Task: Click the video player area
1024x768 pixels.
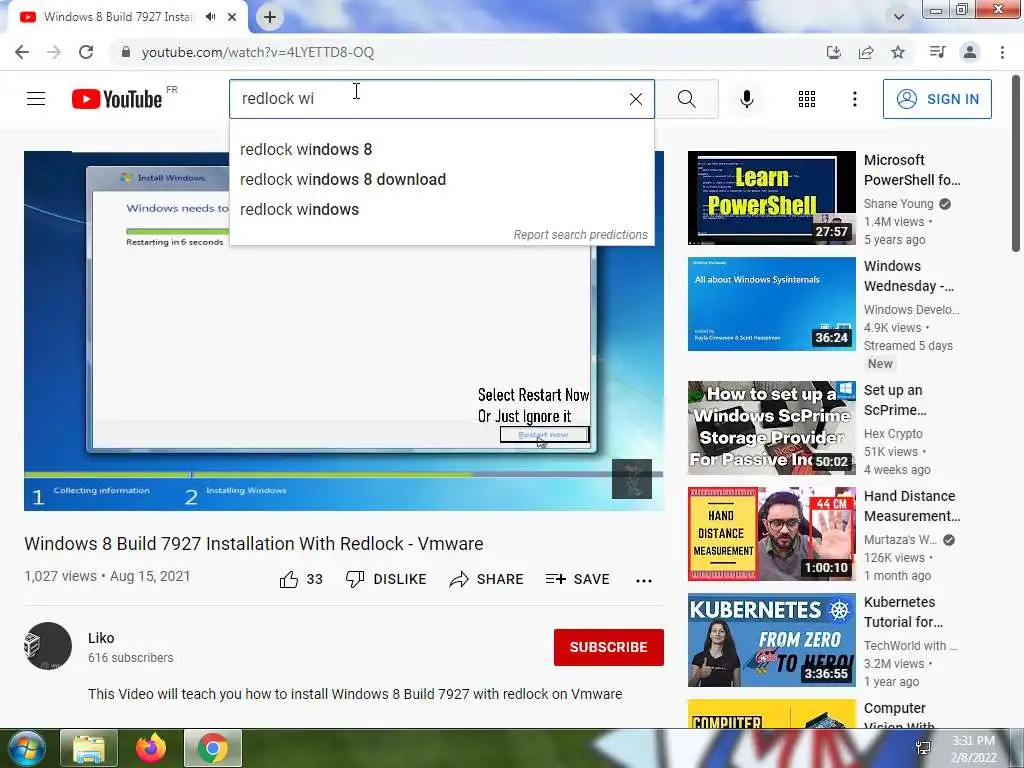Action: [x=344, y=331]
